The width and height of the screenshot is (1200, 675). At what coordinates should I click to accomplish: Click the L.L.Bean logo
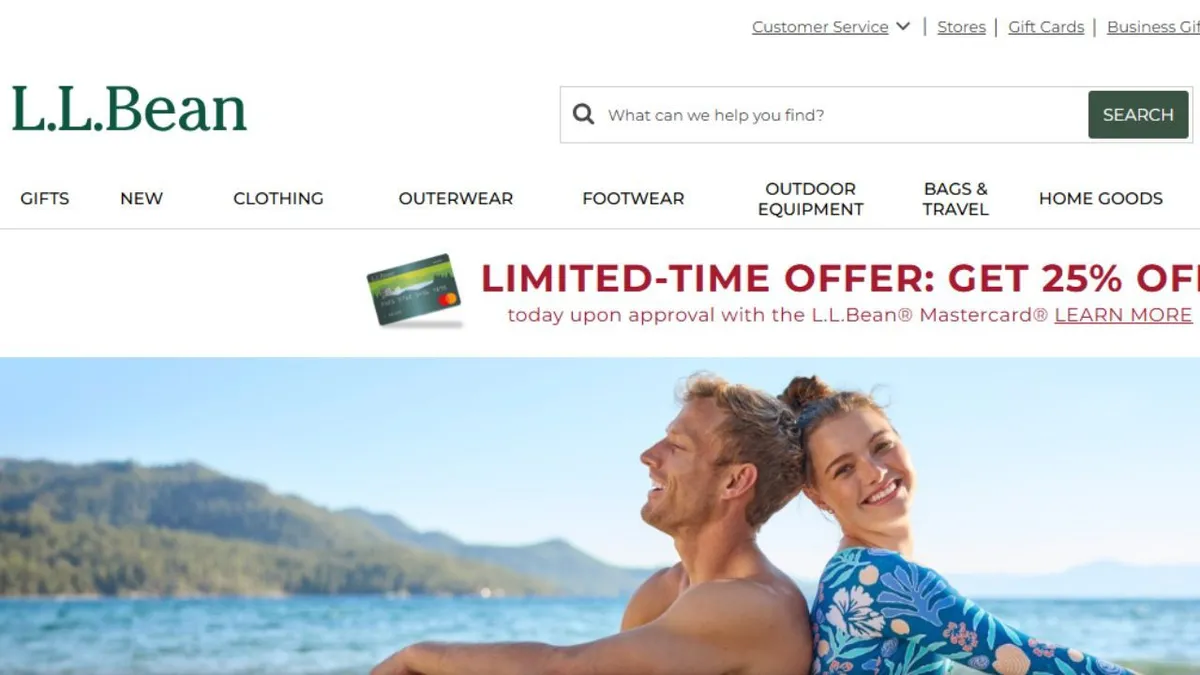tap(129, 109)
